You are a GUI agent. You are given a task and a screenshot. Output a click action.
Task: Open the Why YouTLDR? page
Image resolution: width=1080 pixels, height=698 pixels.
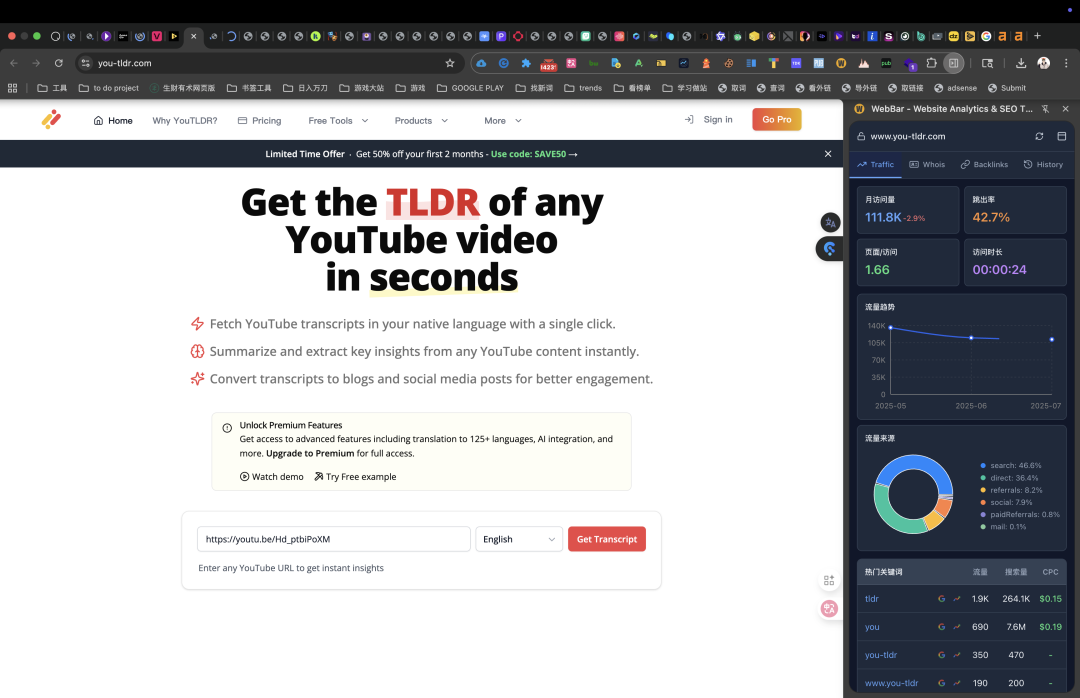click(185, 121)
